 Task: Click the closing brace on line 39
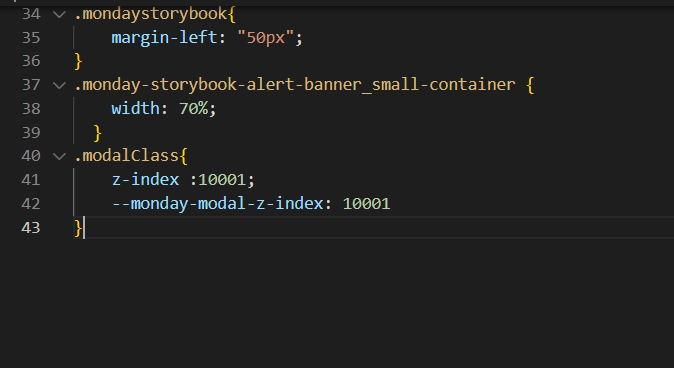point(97,133)
